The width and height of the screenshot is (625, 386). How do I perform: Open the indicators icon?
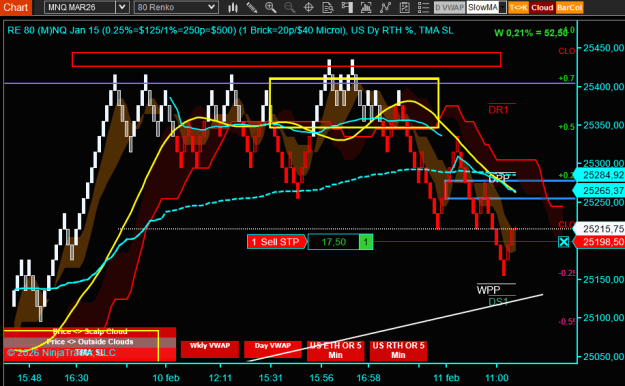[385, 8]
